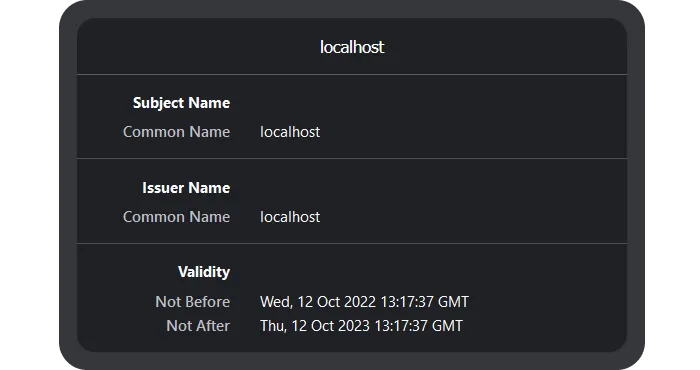Click GMT in the Not After row

[x=447, y=326]
